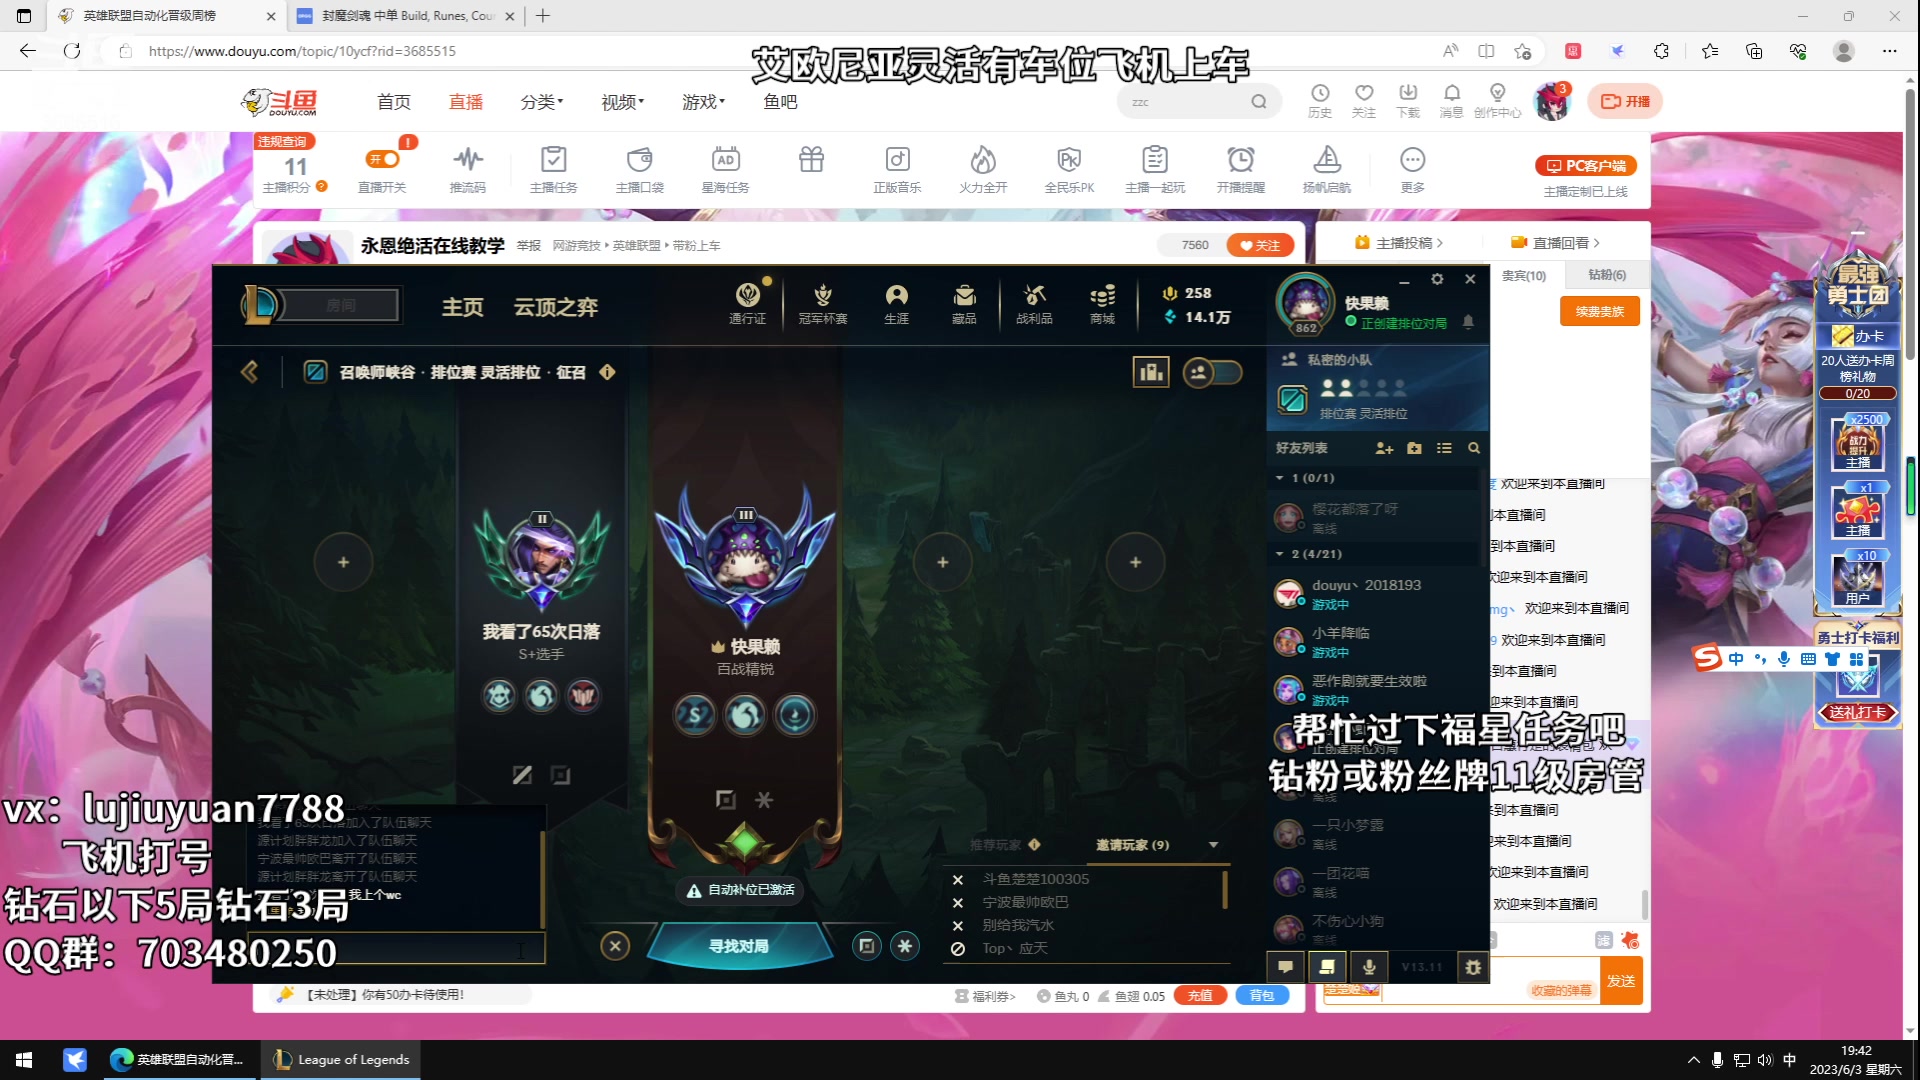This screenshot has height=1080, width=1920.
Task: Remove invite for 宁波最帅欧巴
Action: (958, 903)
